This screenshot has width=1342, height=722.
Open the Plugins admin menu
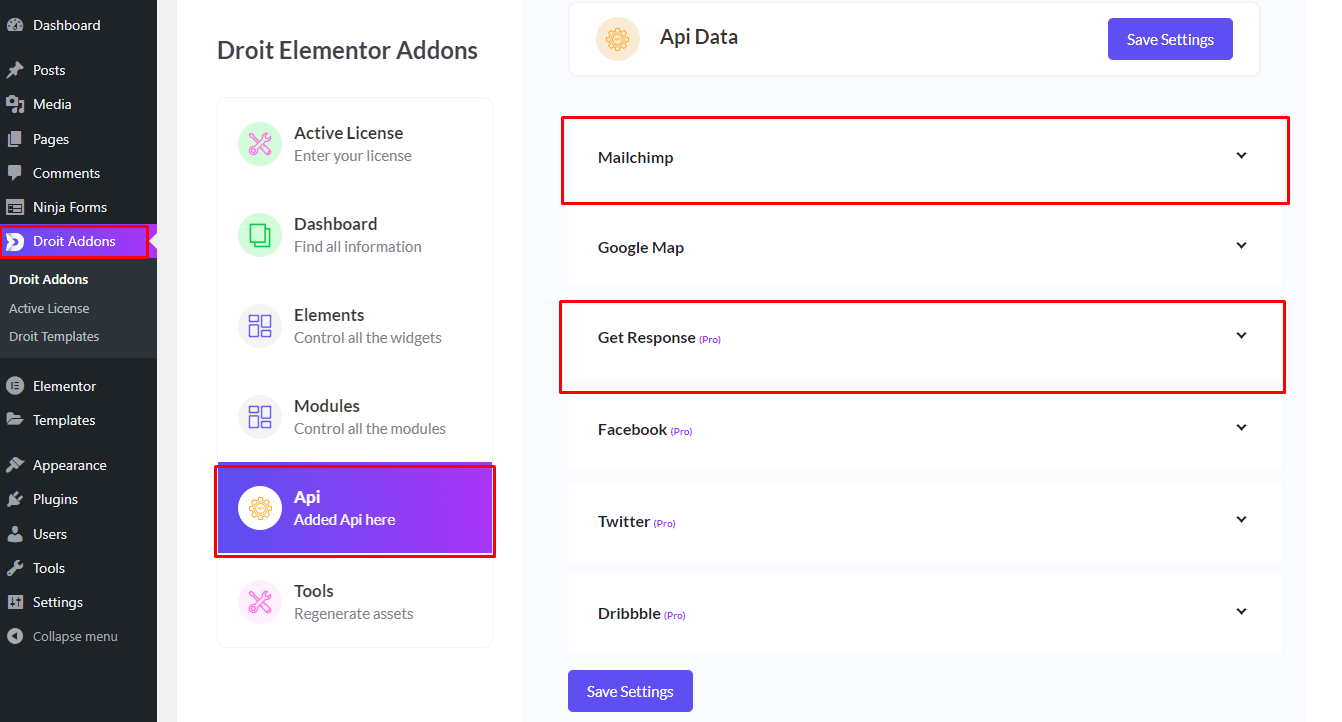[55, 499]
